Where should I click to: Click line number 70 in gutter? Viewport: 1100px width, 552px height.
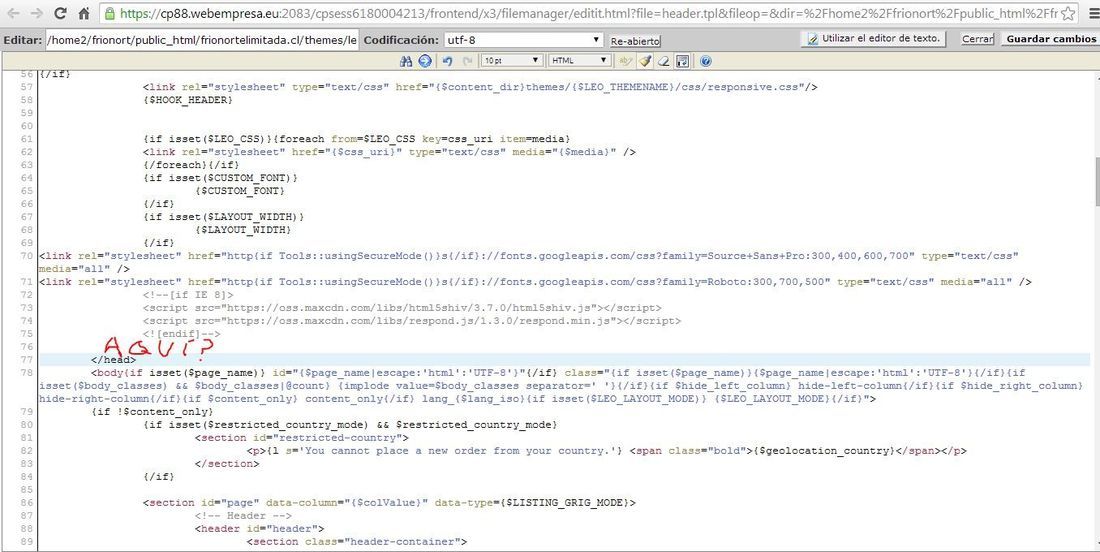(x=27, y=256)
